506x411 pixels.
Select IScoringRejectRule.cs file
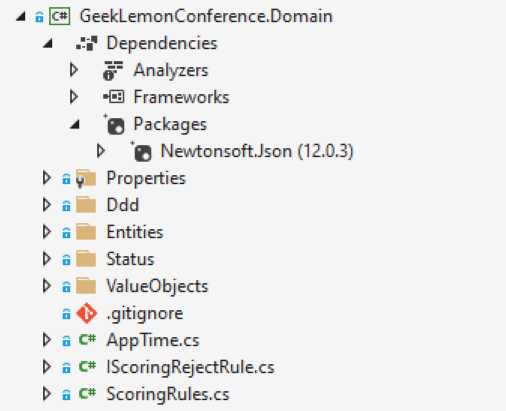point(190,367)
